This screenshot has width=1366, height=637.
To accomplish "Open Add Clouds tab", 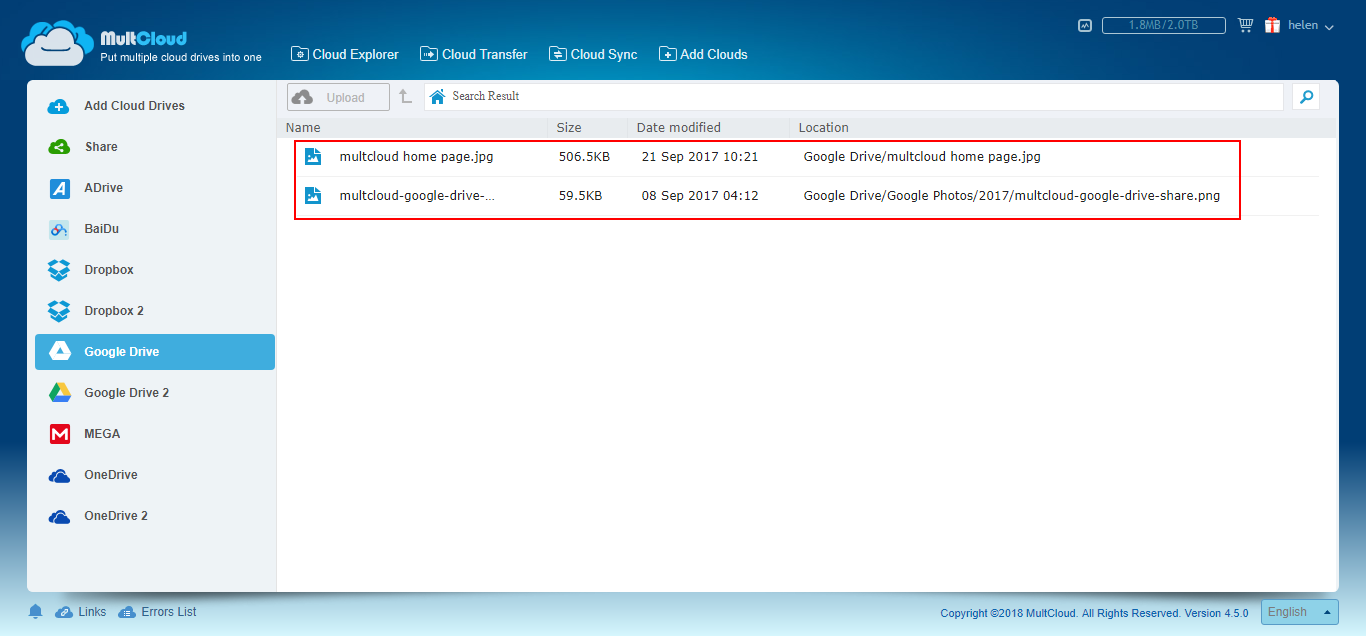I will [703, 54].
